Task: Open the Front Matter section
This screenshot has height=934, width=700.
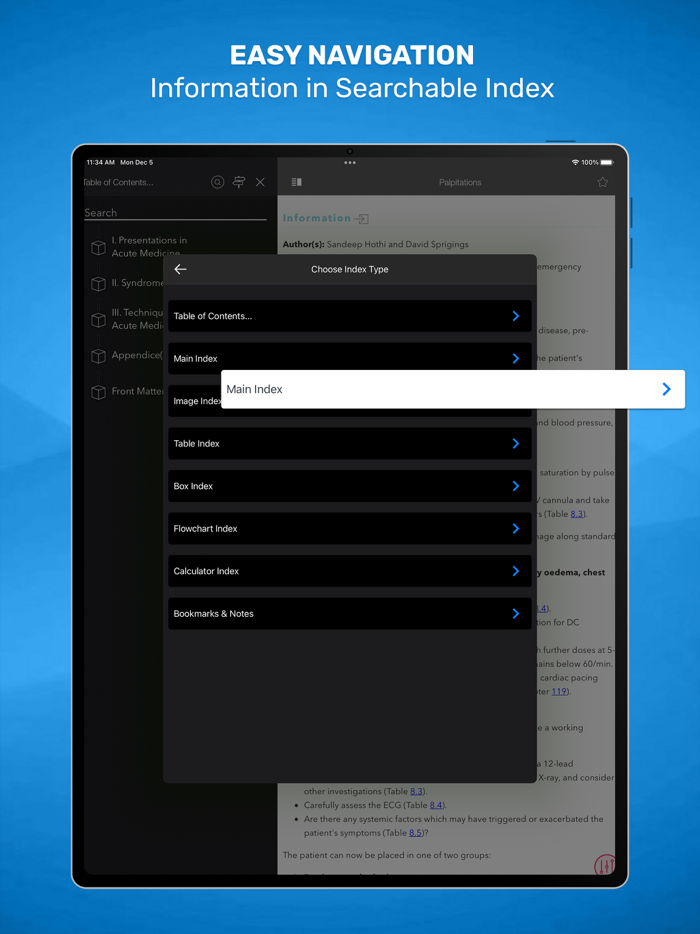Action: pyautogui.click(x=138, y=391)
